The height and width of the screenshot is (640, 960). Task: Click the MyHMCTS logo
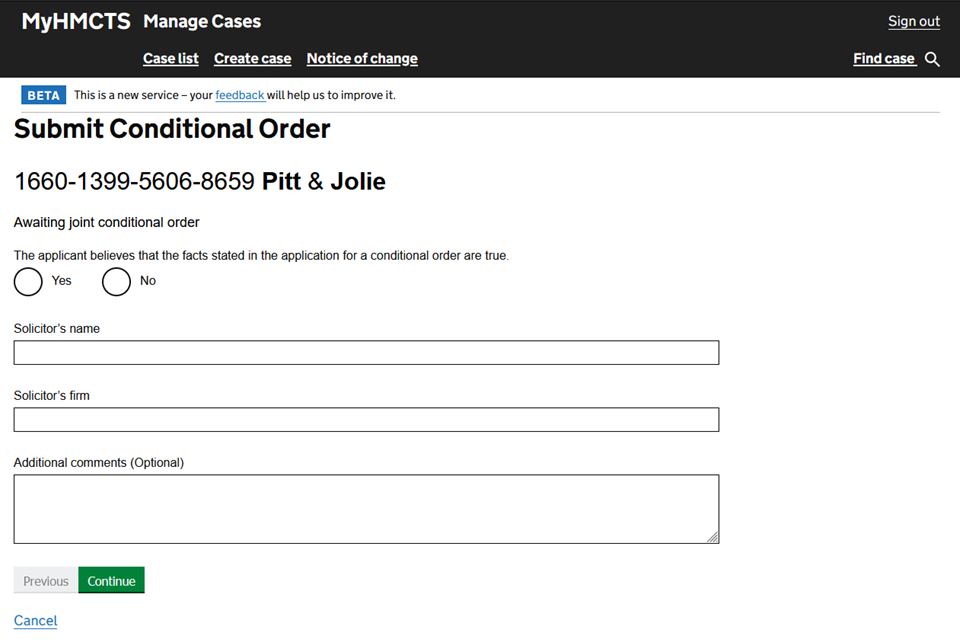76,21
